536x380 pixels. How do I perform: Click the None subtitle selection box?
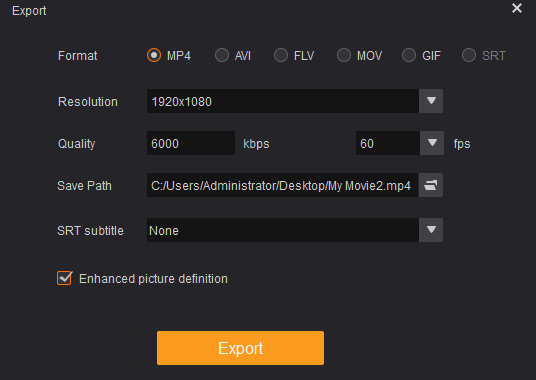click(x=283, y=230)
